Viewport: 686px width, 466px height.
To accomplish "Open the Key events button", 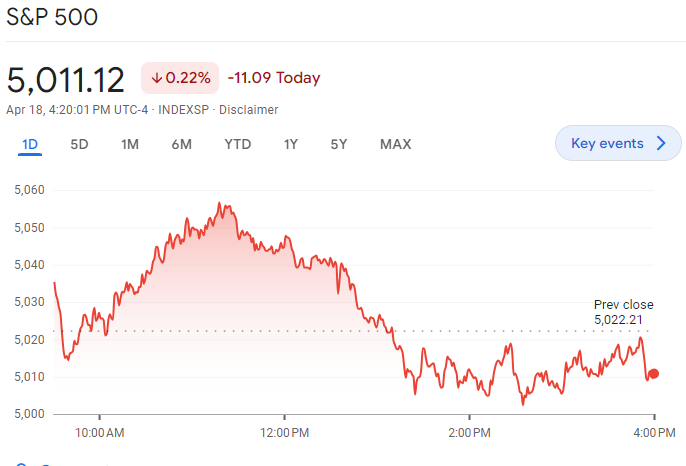I will (x=618, y=143).
